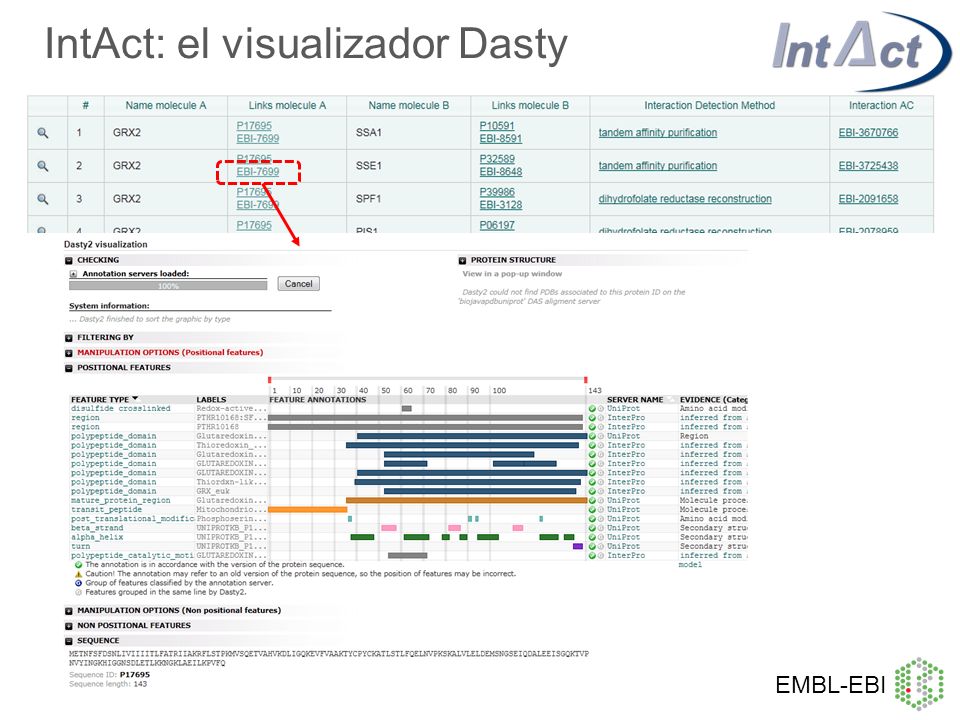This screenshot has width=960, height=720.
Task: Select the annotation servers progress bar
Action: 168,285
